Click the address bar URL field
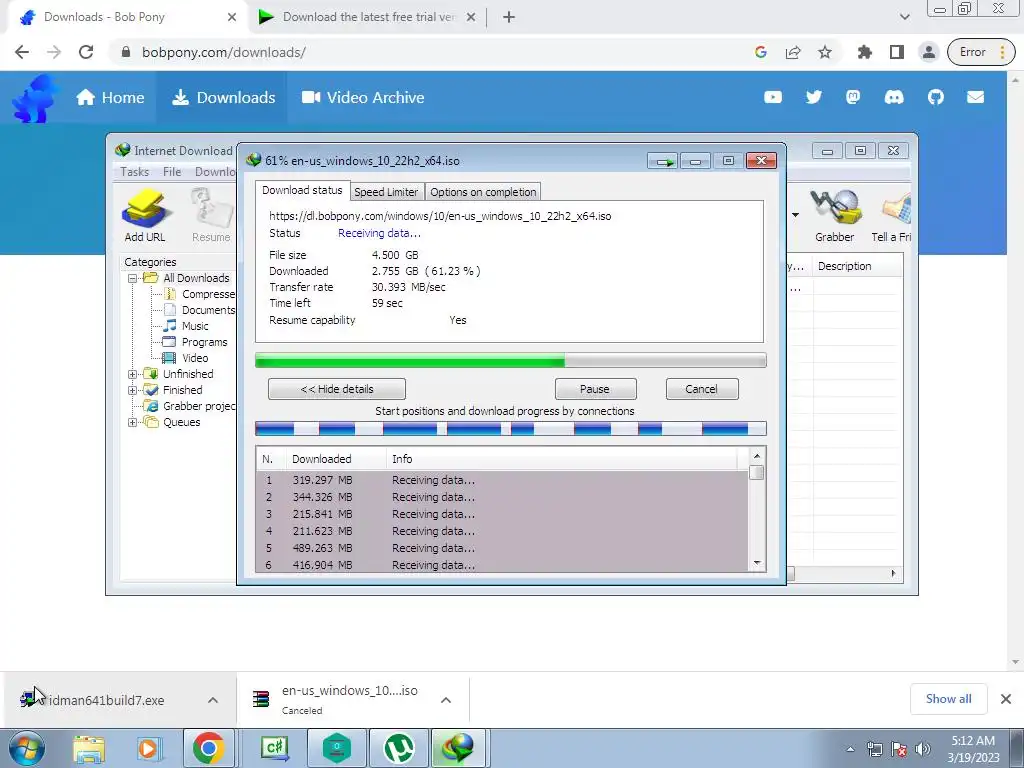Screen dimensions: 1024x768 tap(431, 52)
